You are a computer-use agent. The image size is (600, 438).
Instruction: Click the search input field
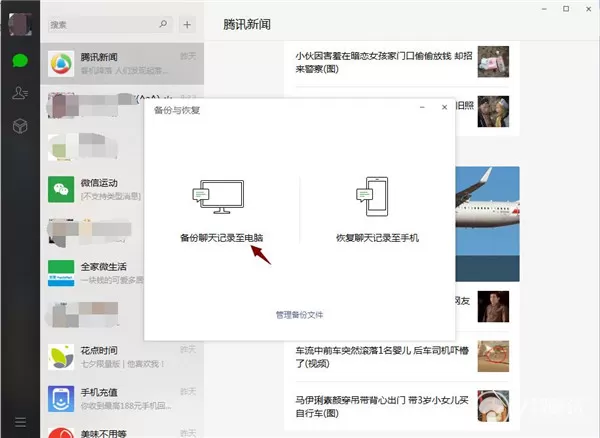coord(110,25)
